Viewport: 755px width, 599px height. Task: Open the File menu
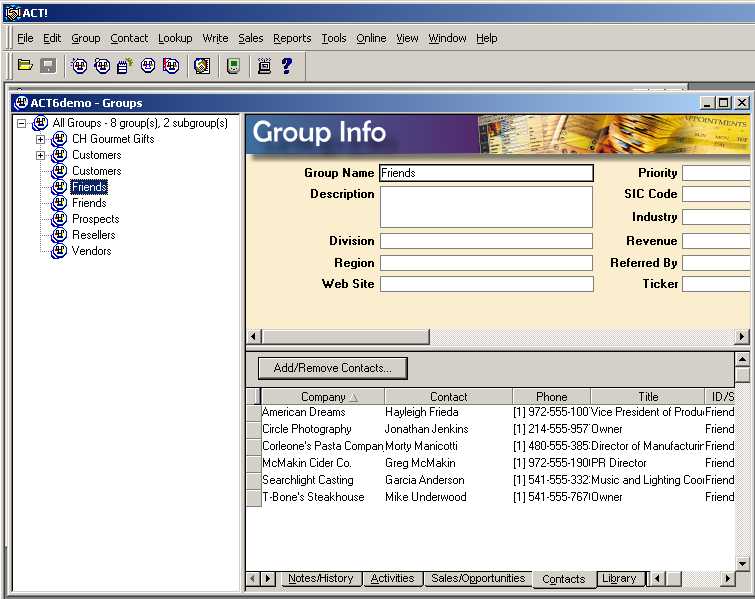click(x=25, y=38)
